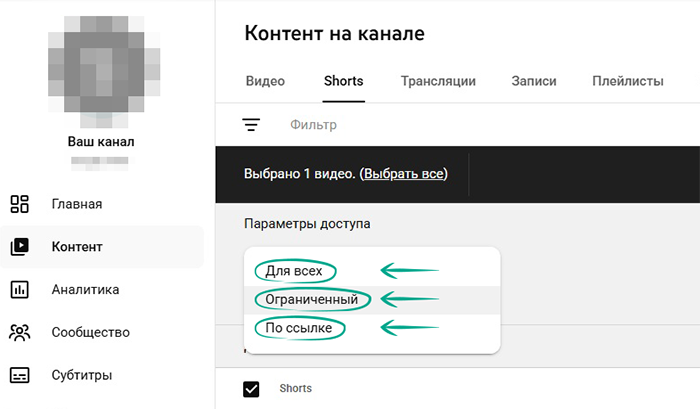Uncheck the Shorts video checkbox
700x409 pixels.
tap(251, 389)
